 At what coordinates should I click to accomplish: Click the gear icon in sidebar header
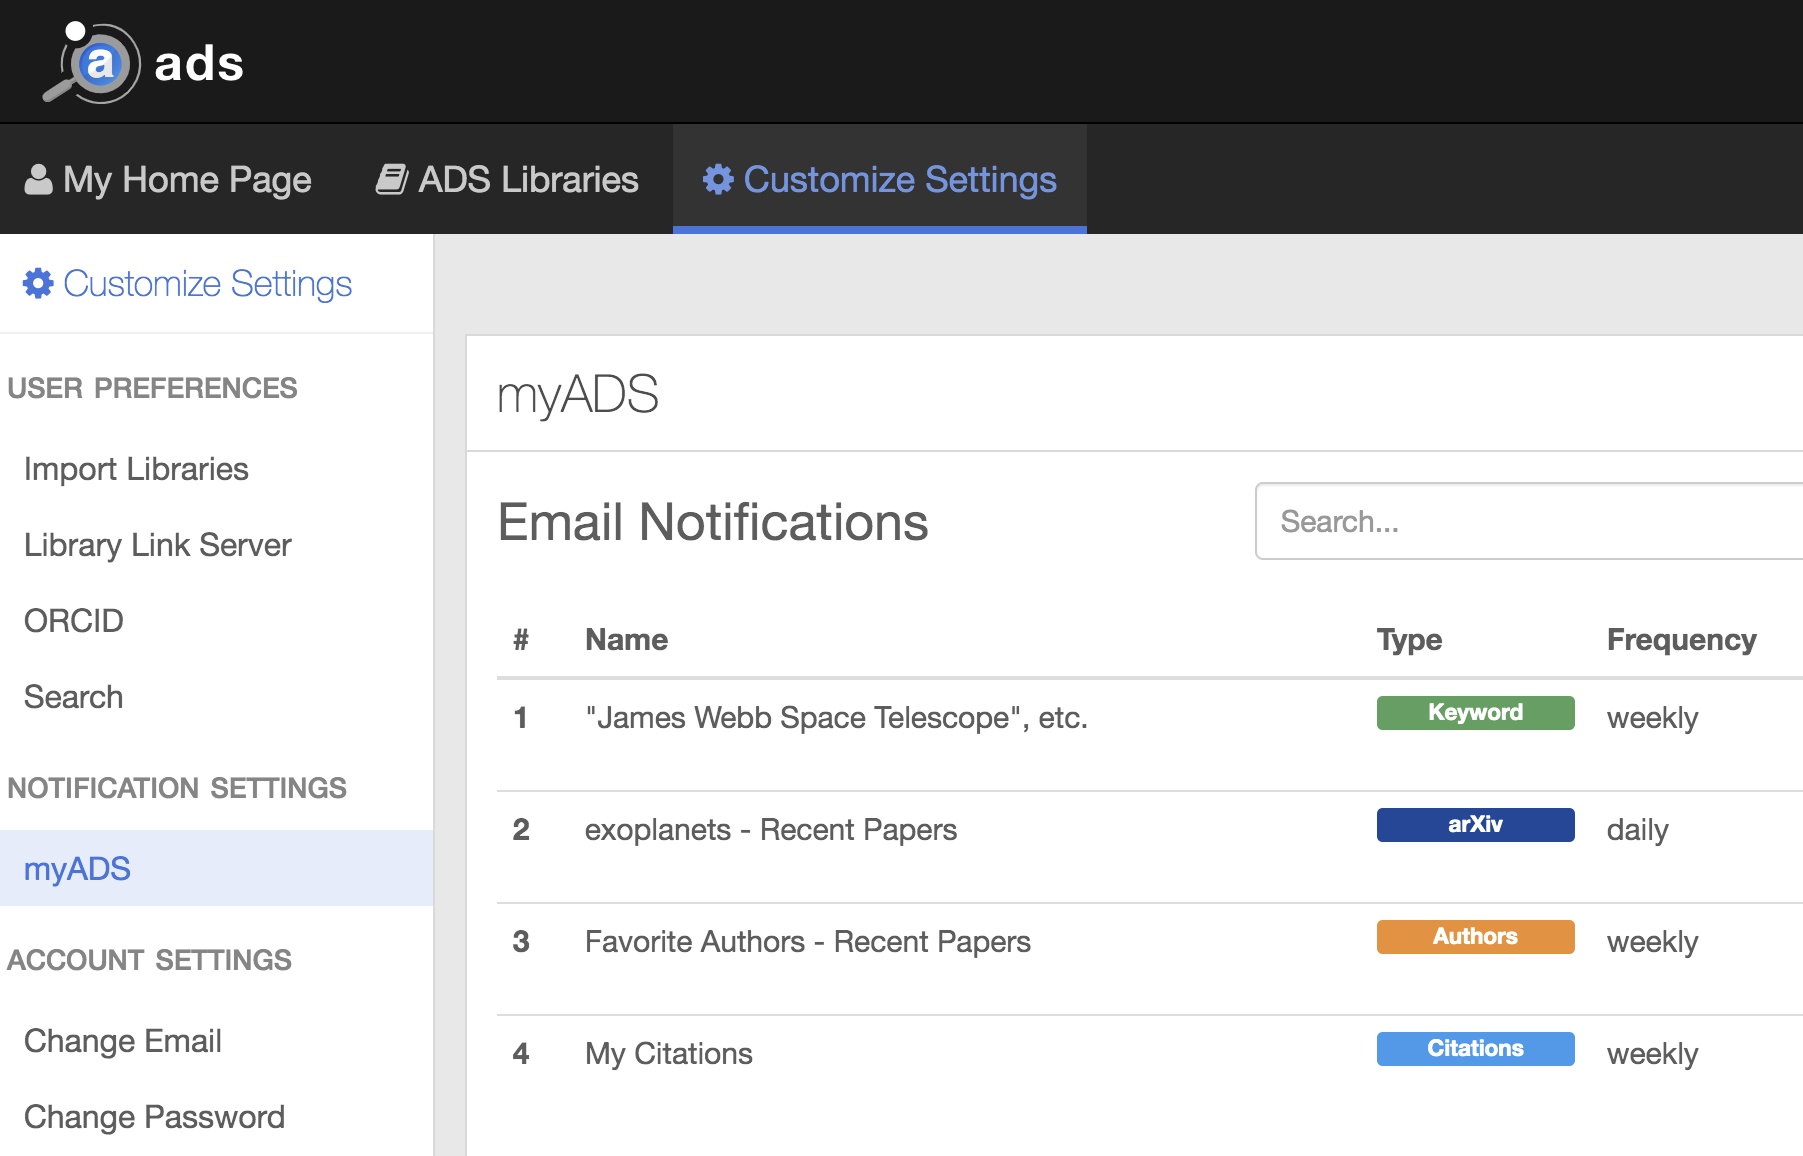coord(38,284)
